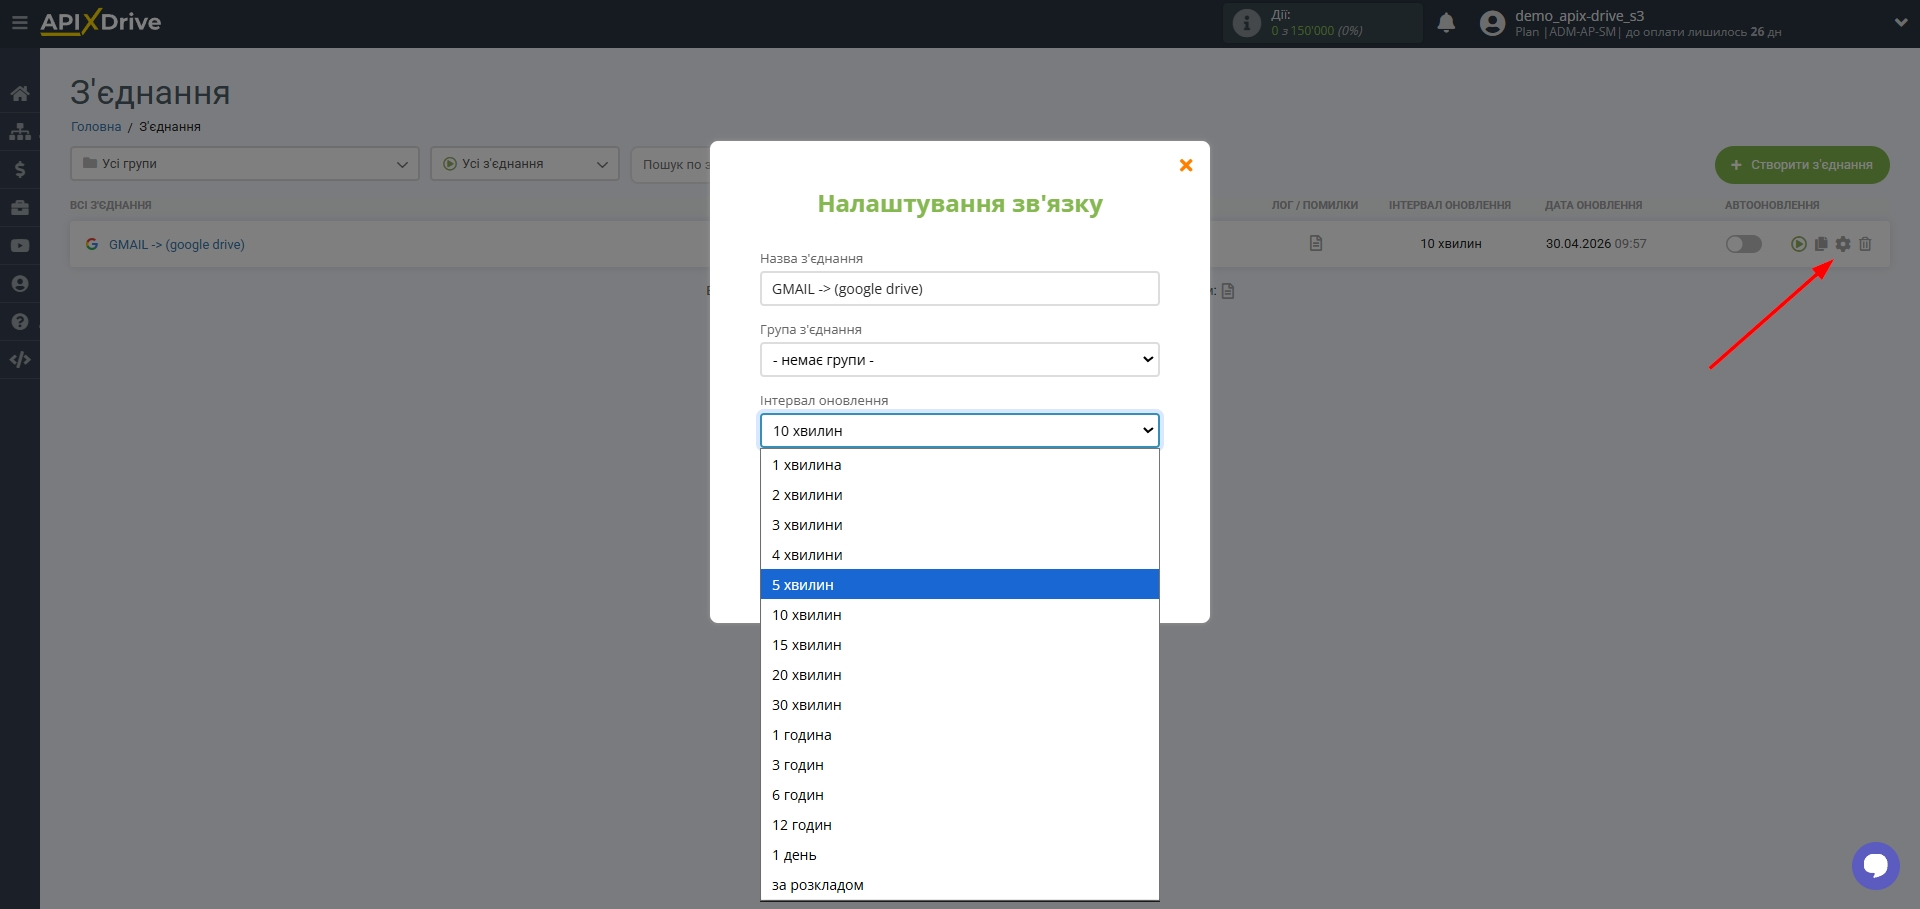
Task: Click the connection search field
Action: [671, 164]
